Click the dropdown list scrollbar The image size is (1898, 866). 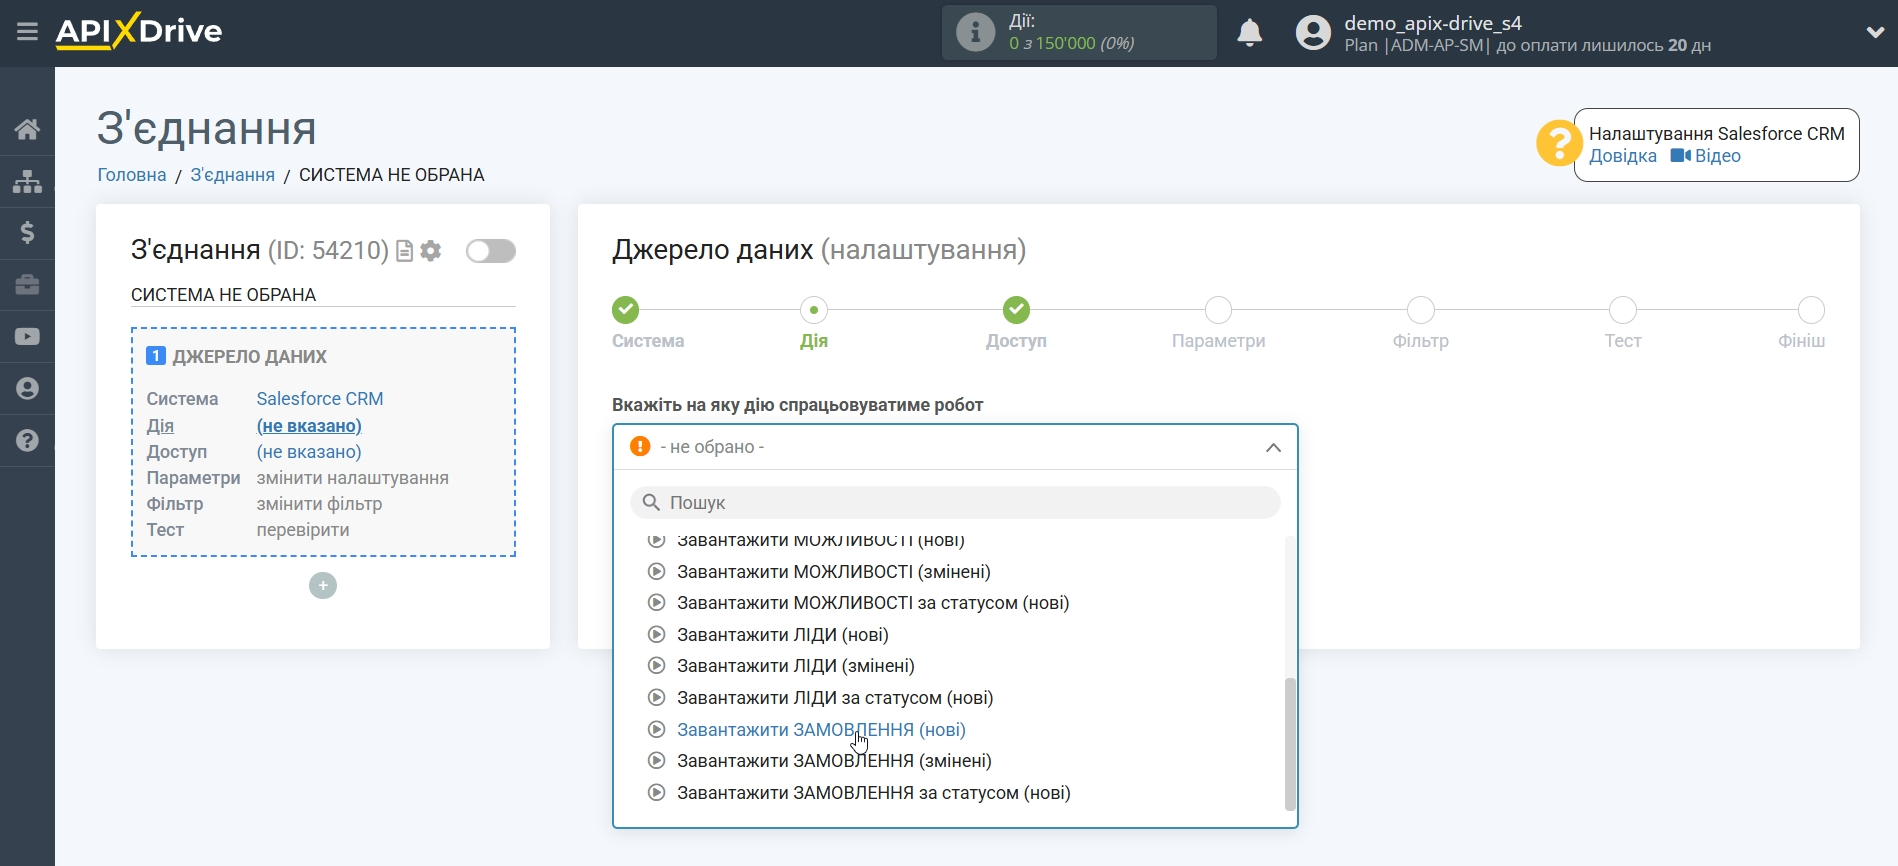(1290, 744)
